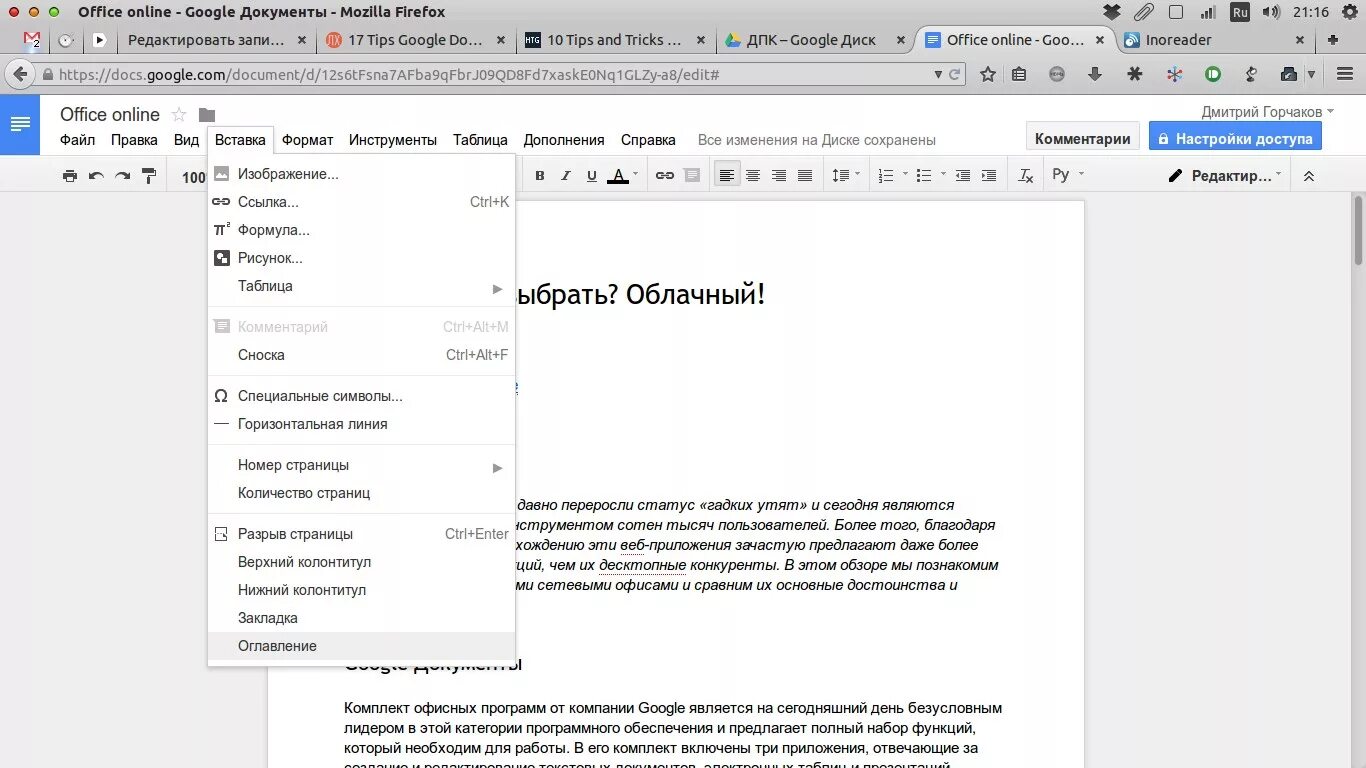Viewport: 1366px width, 768px height.
Task: Open the Дмитрий Горчаков account dropdown
Action: (1268, 112)
